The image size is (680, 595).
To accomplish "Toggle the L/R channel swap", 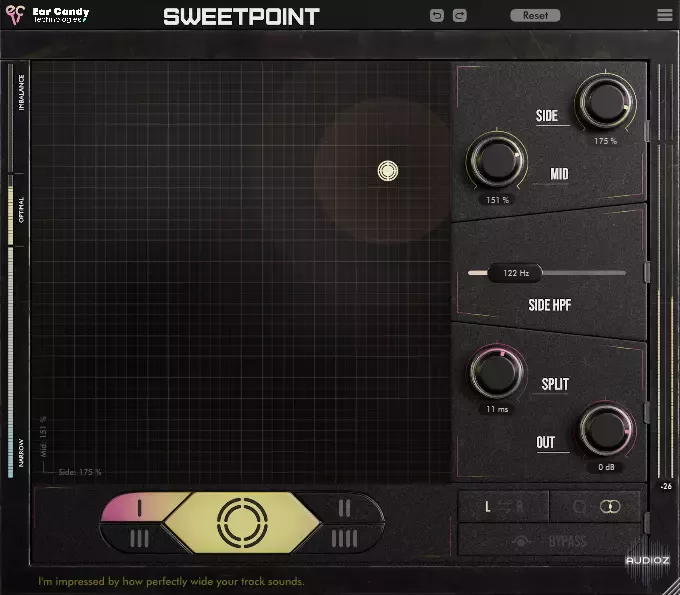I will click(503, 507).
